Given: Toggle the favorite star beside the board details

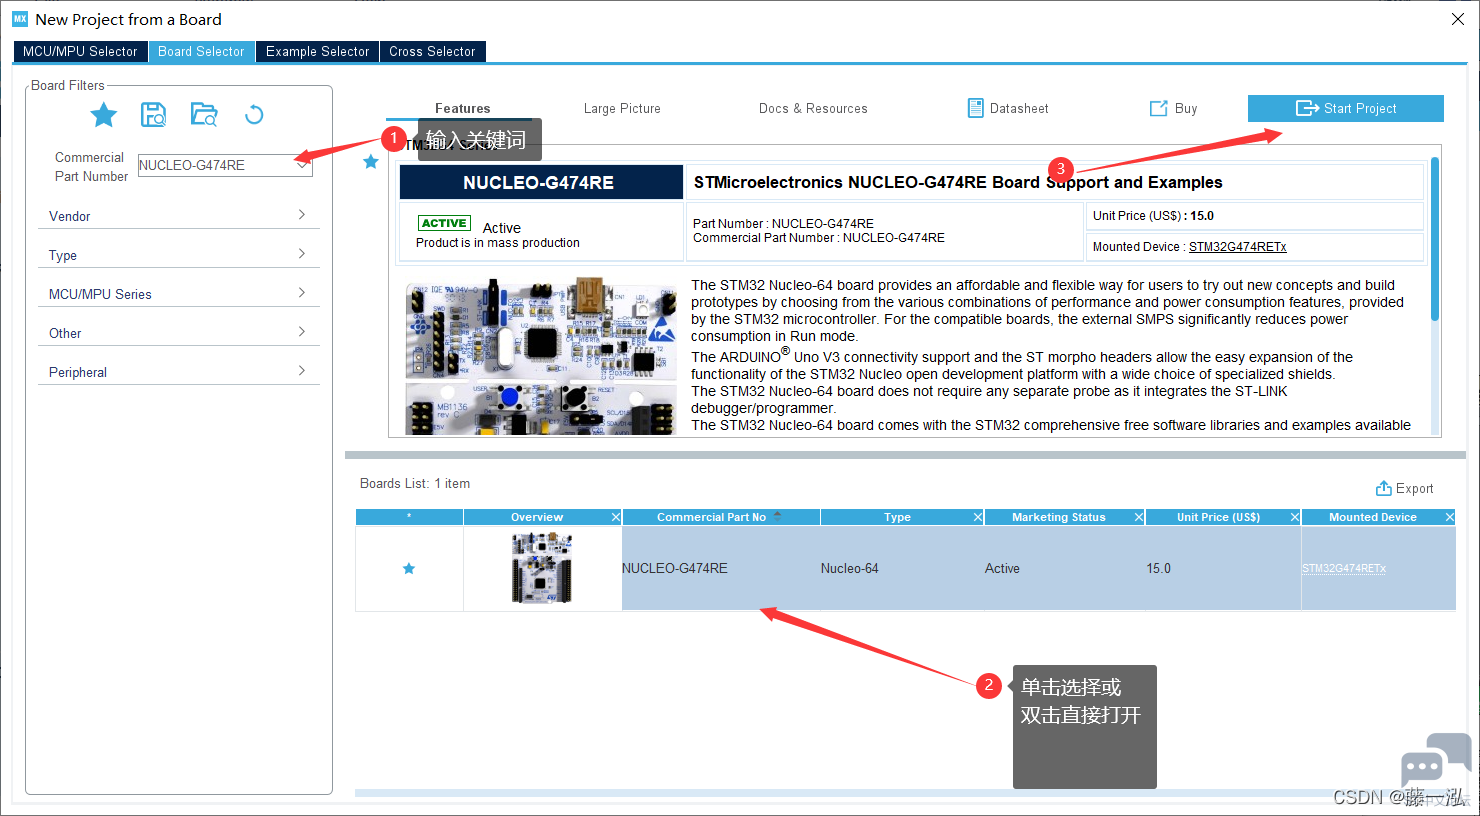Looking at the screenshot, I should coord(371,162).
